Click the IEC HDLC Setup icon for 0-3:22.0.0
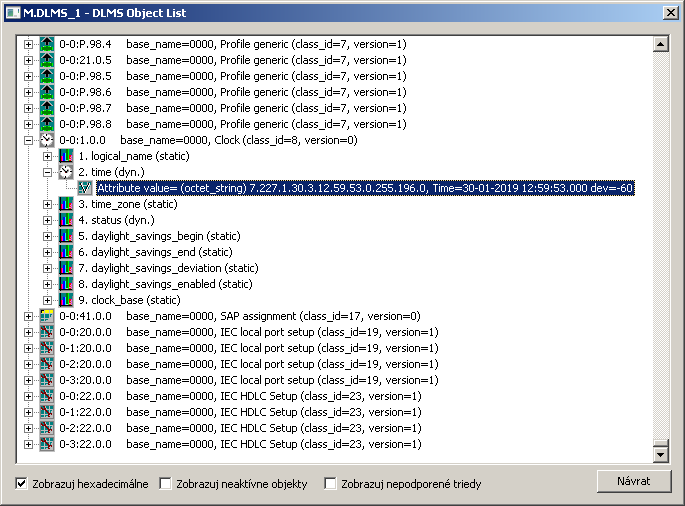685x506 pixels. coord(47,444)
